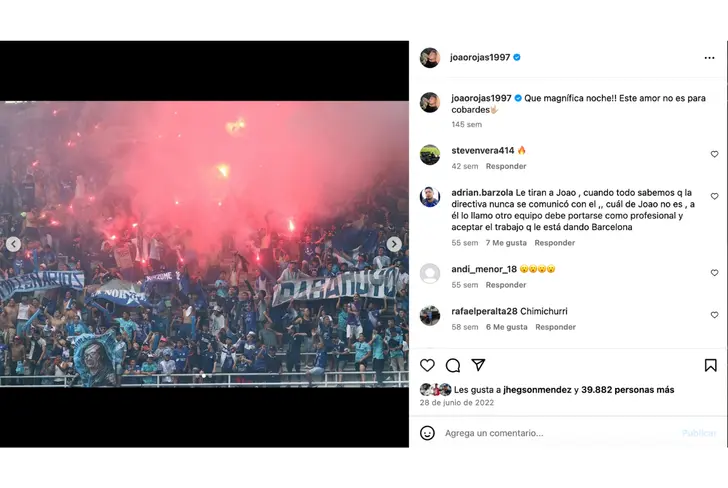The height and width of the screenshot is (488, 728).
Task: Like adrian.barzola's comment
Action: coord(714,196)
